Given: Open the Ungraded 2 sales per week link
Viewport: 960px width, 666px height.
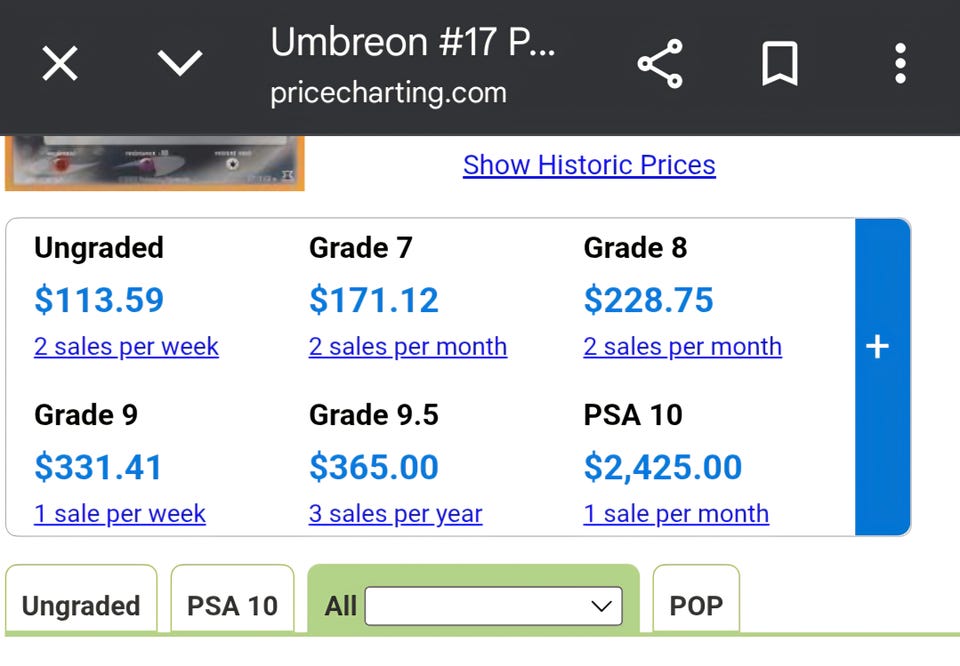Looking at the screenshot, I should tap(126, 347).
